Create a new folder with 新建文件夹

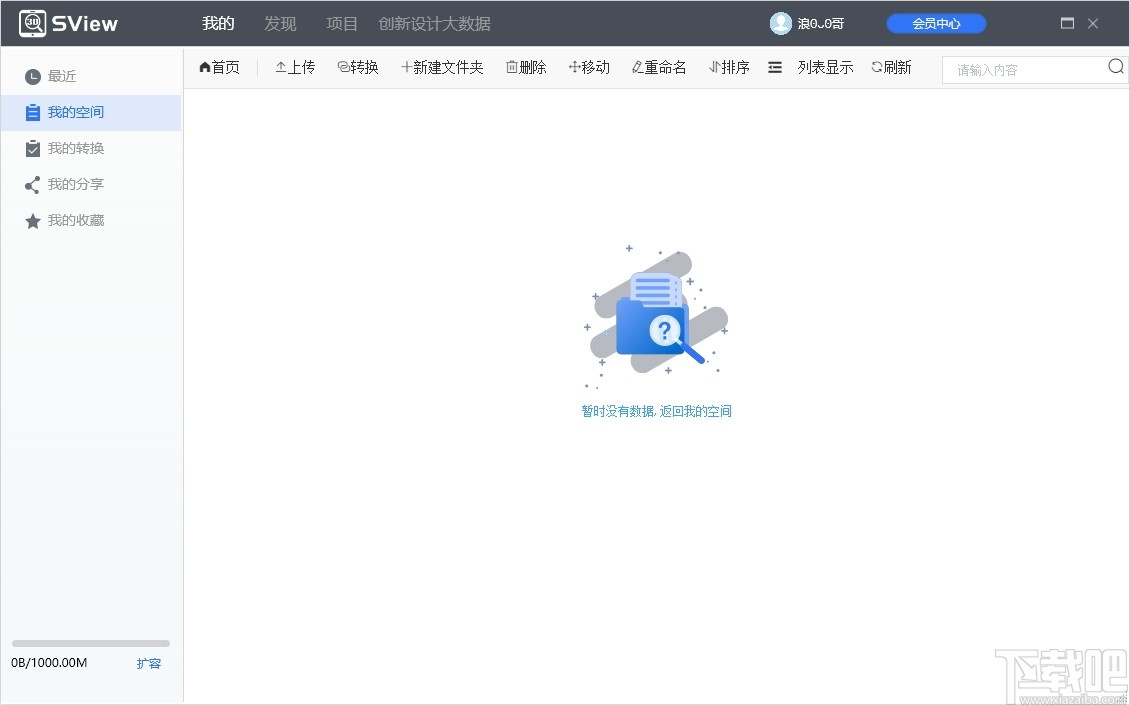click(x=442, y=67)
